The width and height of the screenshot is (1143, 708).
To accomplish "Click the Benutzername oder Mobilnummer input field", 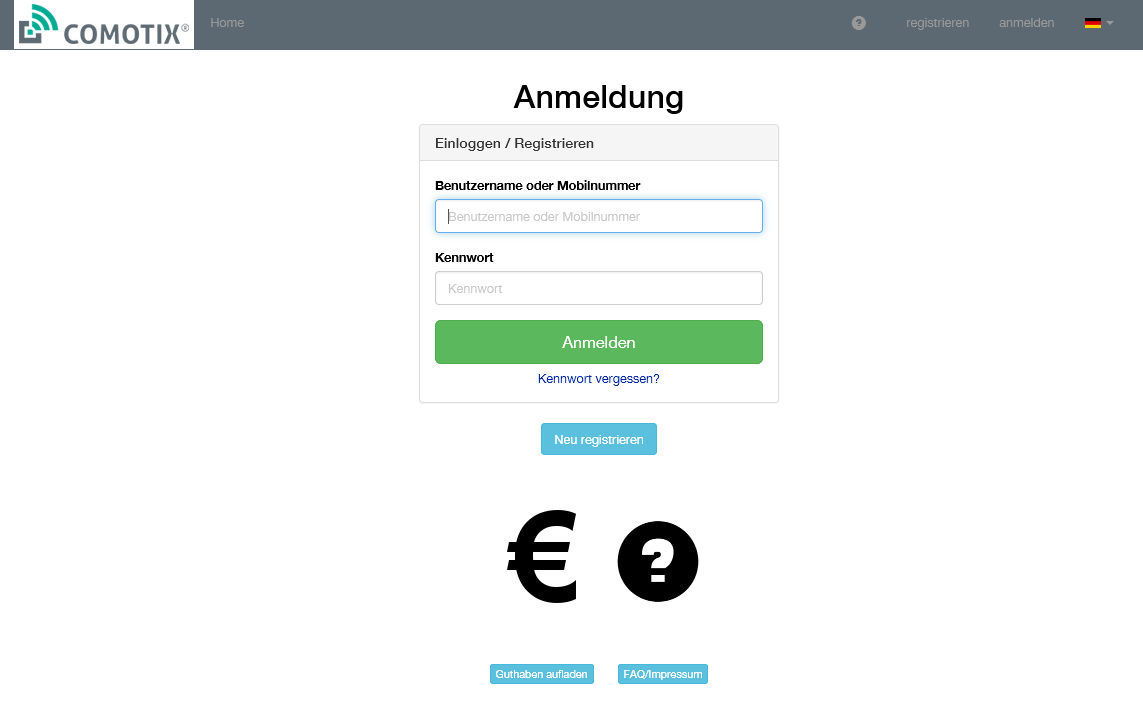I will click(x=598, y=216).
